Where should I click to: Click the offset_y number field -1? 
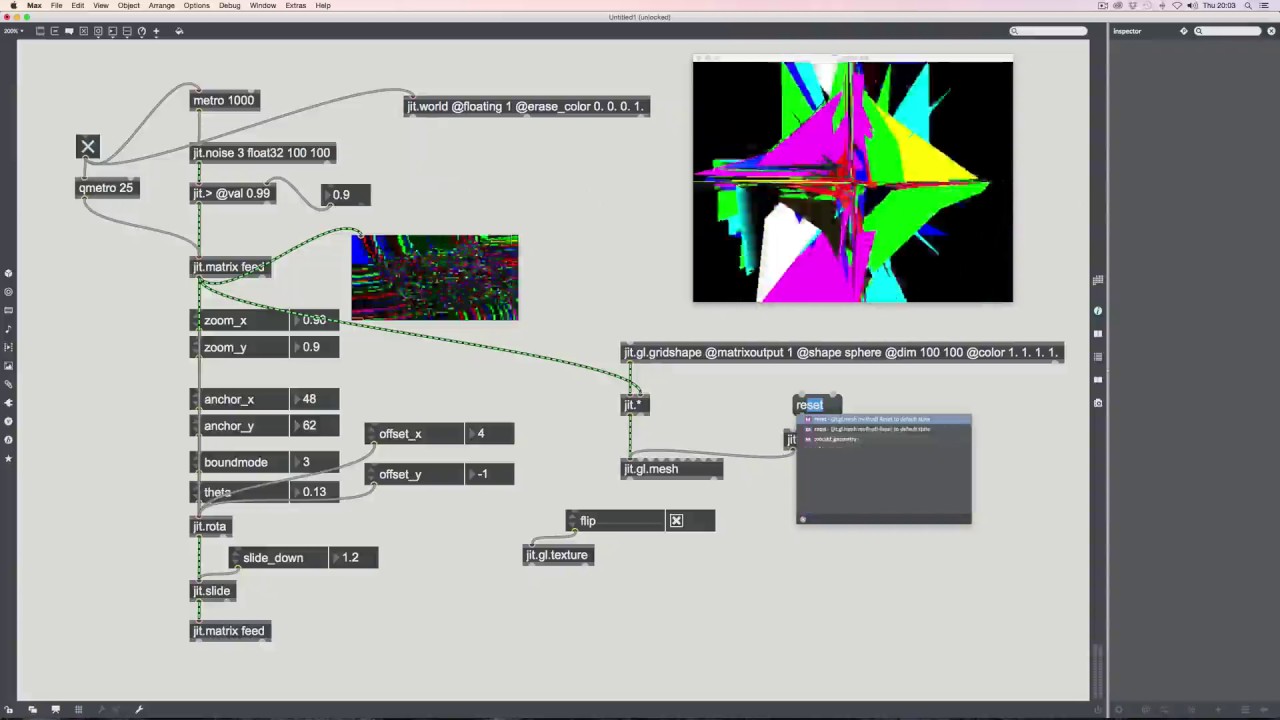[490, 474]
